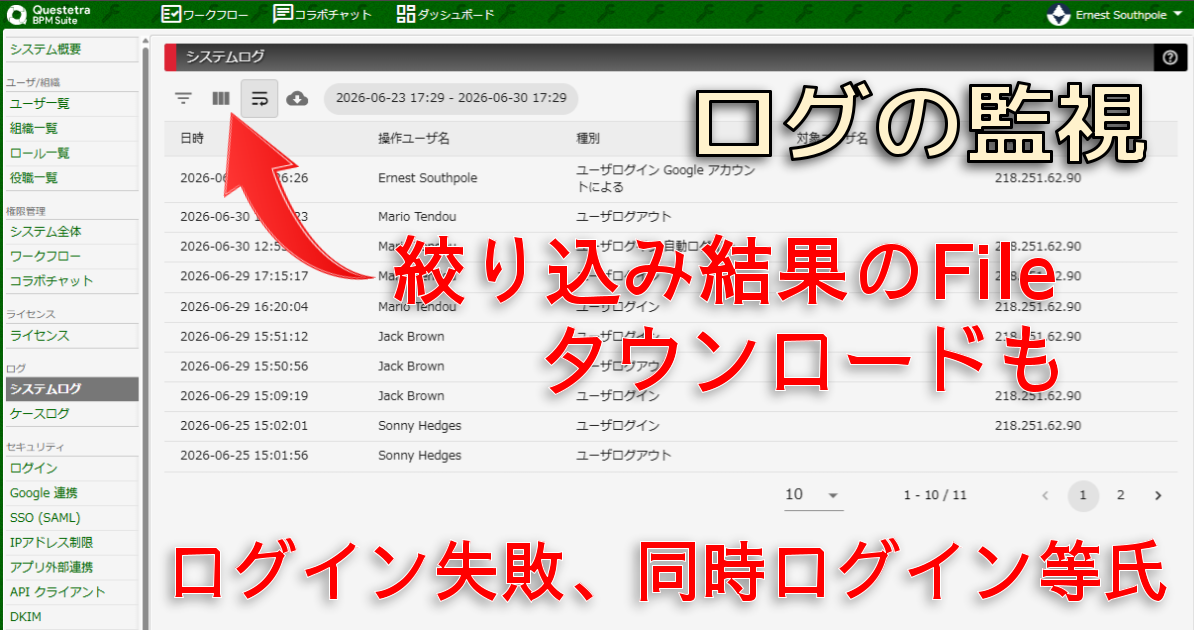Open the filter icon in log toolbar
Screen dimensions: 1200x630
coord(183,98)
